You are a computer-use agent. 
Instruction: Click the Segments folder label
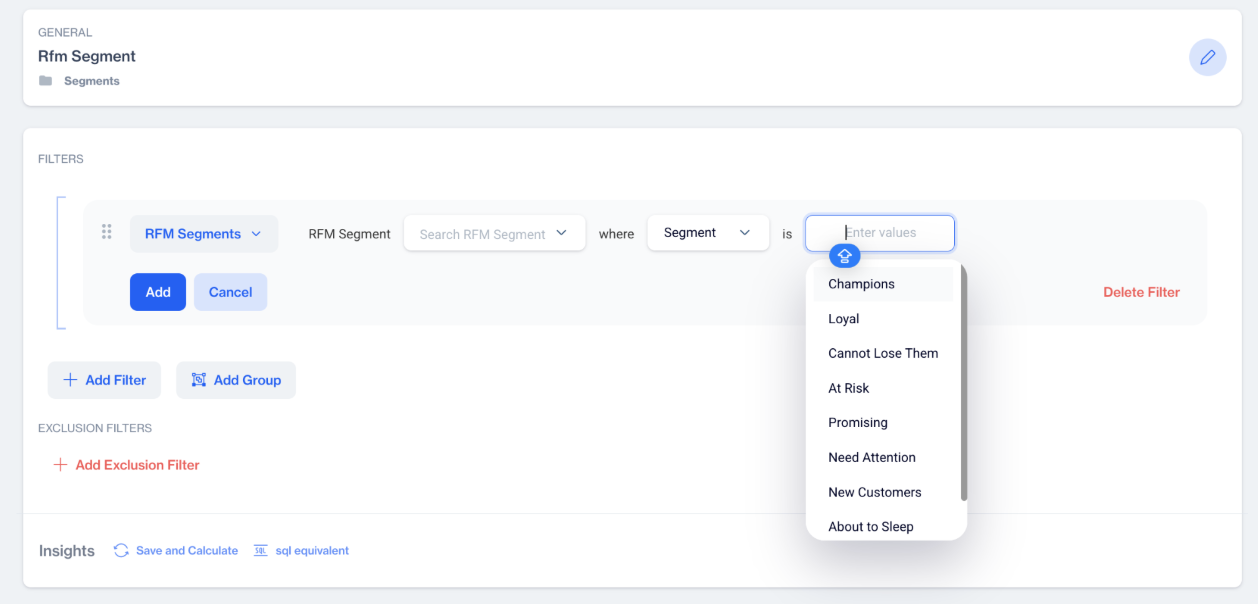92,81
